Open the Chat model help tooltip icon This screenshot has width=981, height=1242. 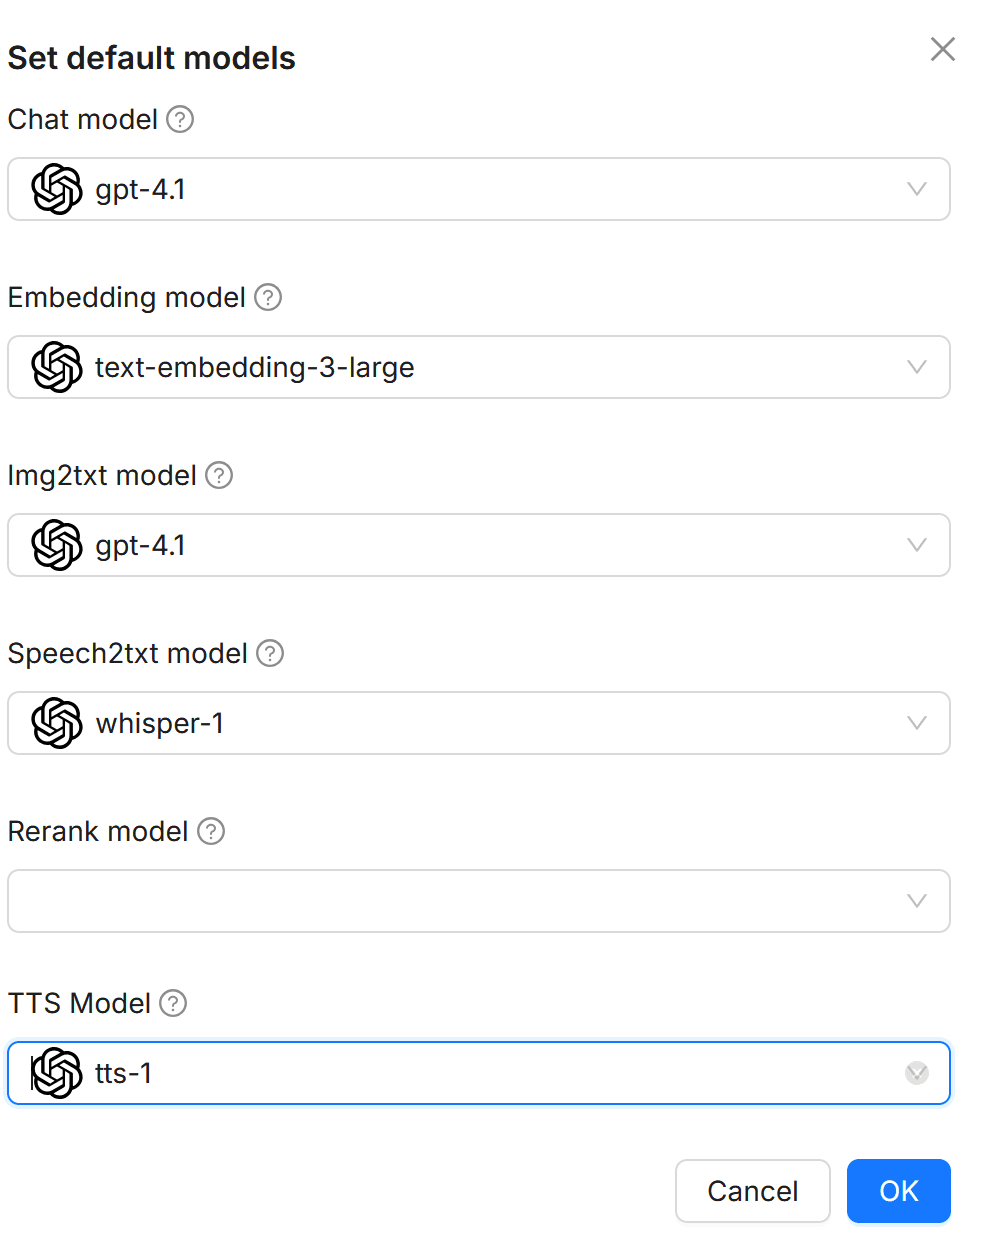(179, 119)
